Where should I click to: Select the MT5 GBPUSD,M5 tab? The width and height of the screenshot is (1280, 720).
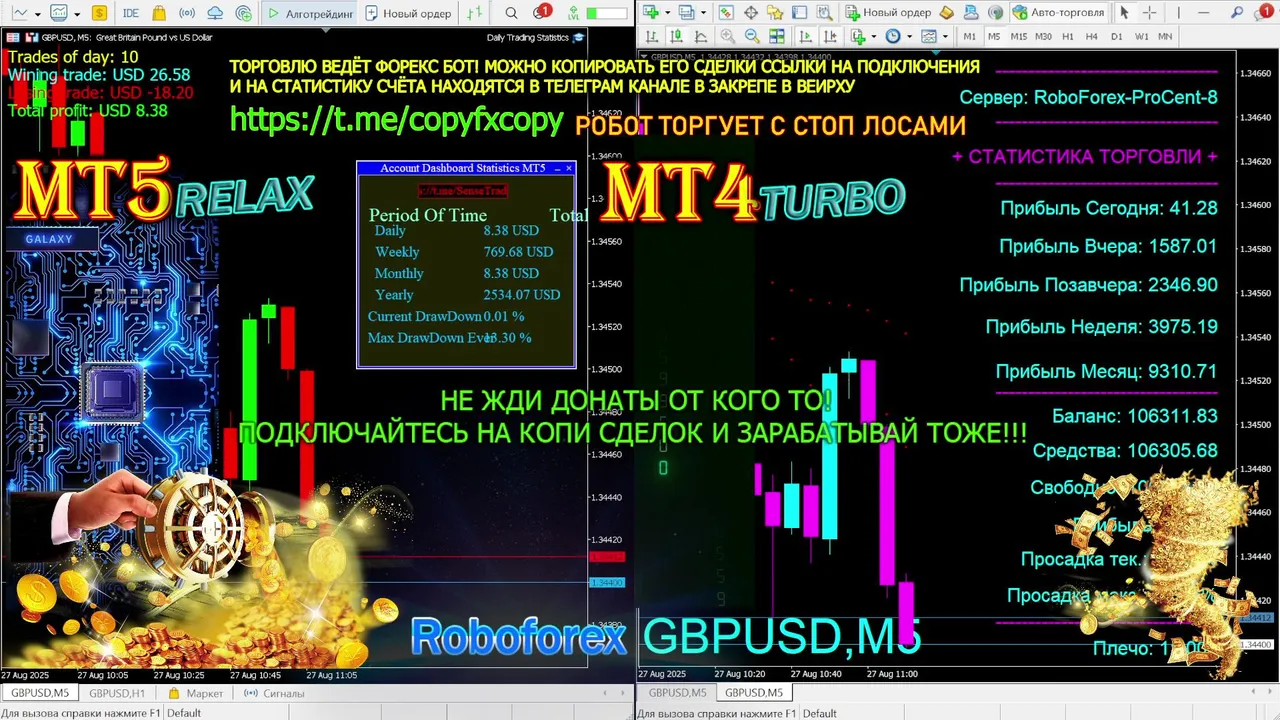point(40,693)
